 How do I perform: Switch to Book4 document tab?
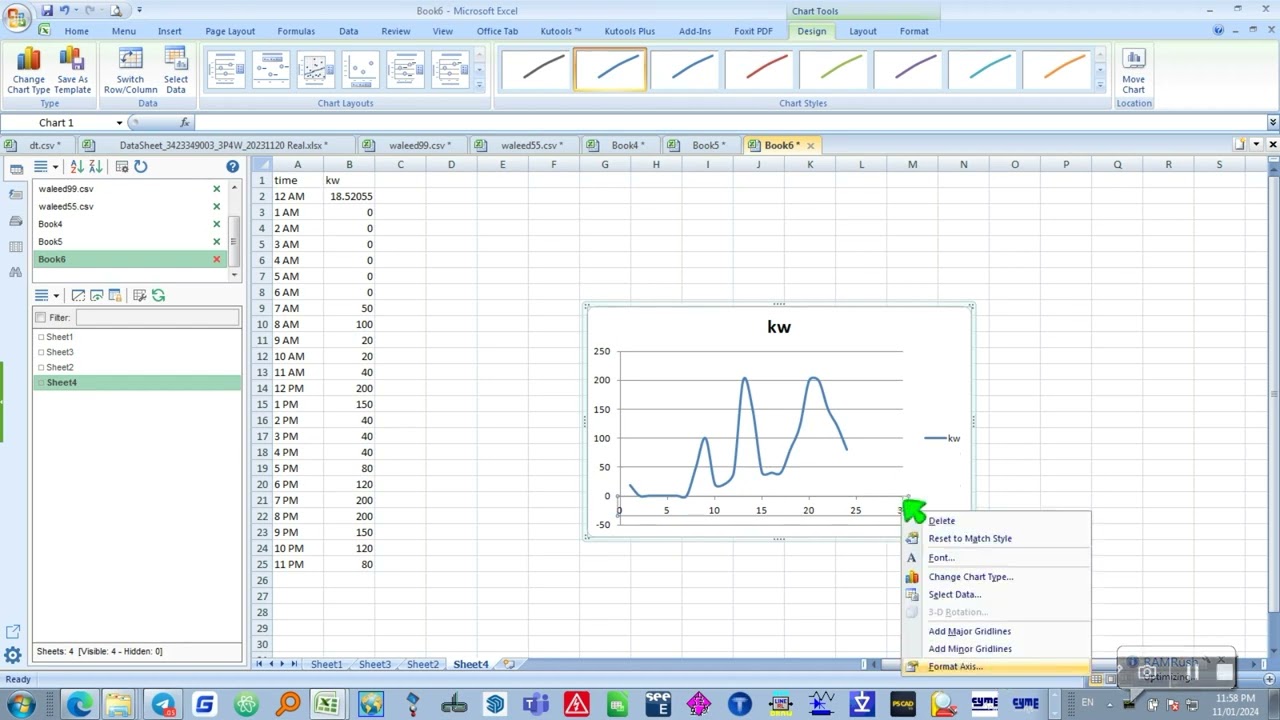click(x=625, y=145)
